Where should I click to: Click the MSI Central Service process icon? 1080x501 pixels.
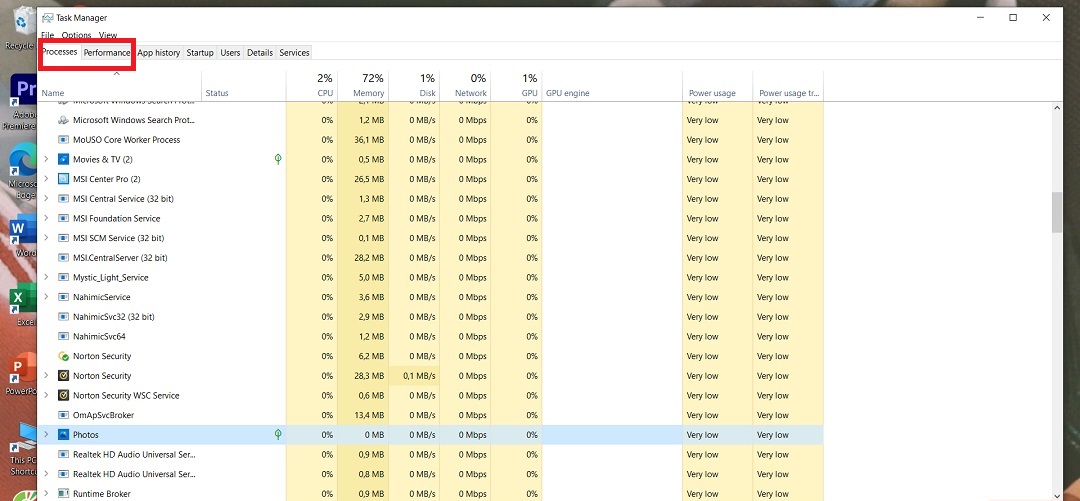click(63, 198)
